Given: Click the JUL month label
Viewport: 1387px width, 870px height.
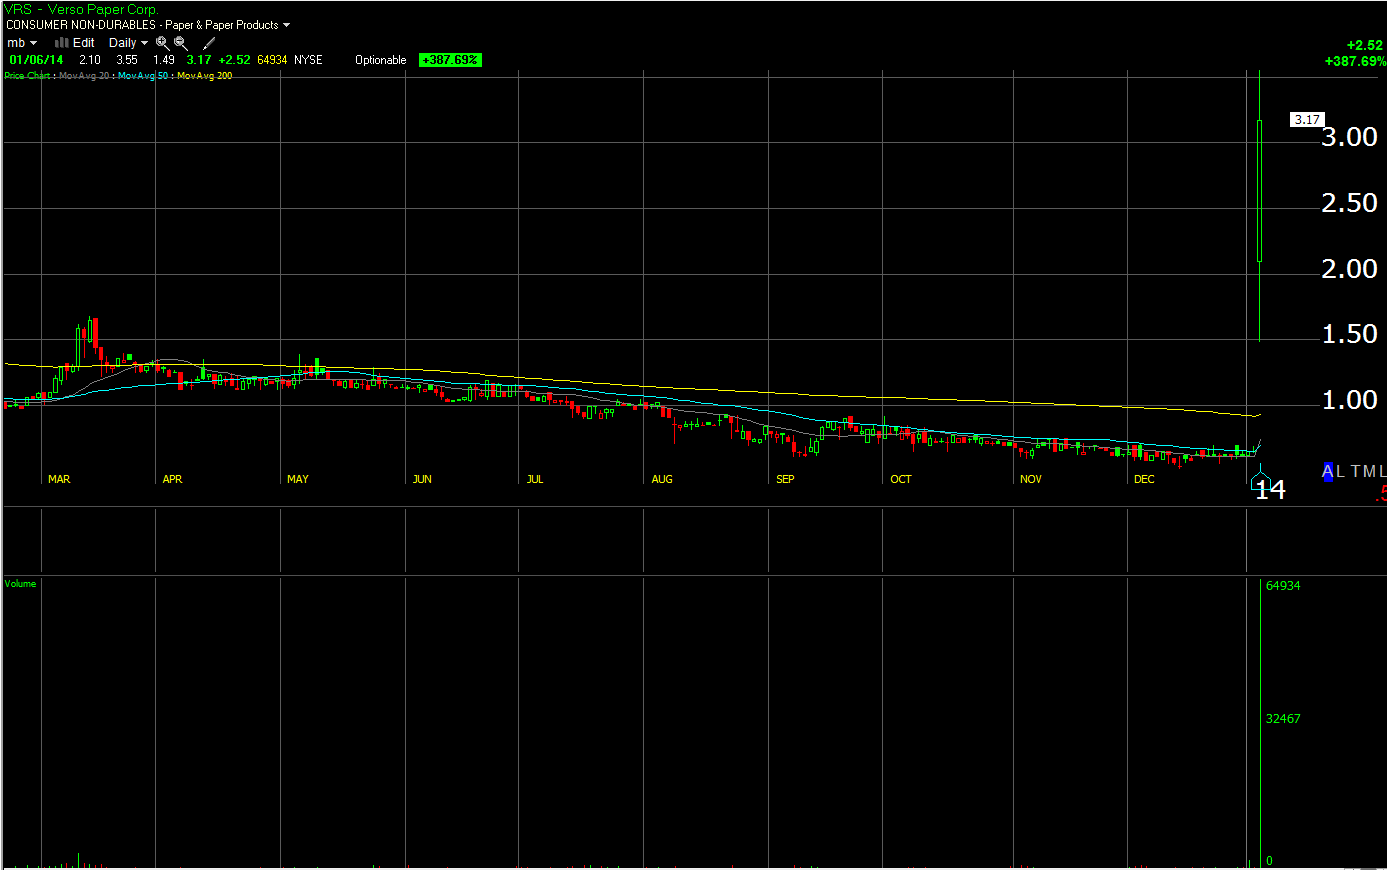Looking at the screenshot, I should click(535, 480).
